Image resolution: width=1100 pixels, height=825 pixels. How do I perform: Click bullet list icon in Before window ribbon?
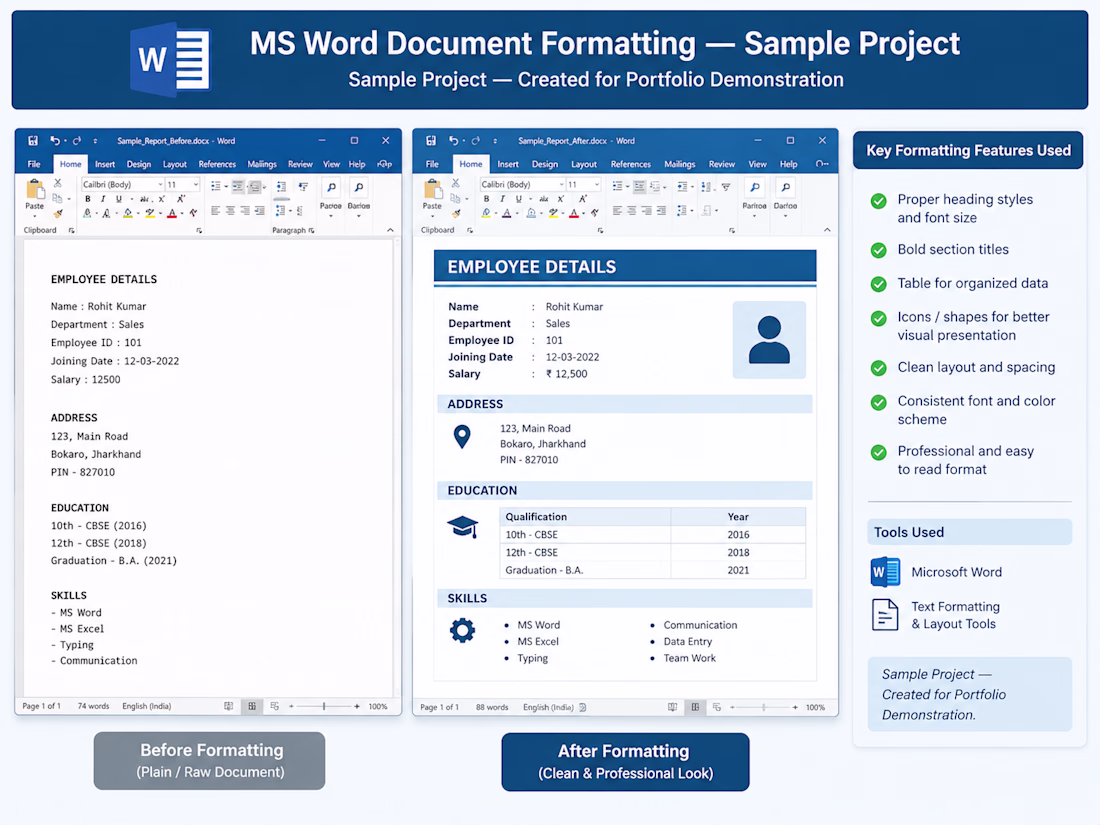216,186
